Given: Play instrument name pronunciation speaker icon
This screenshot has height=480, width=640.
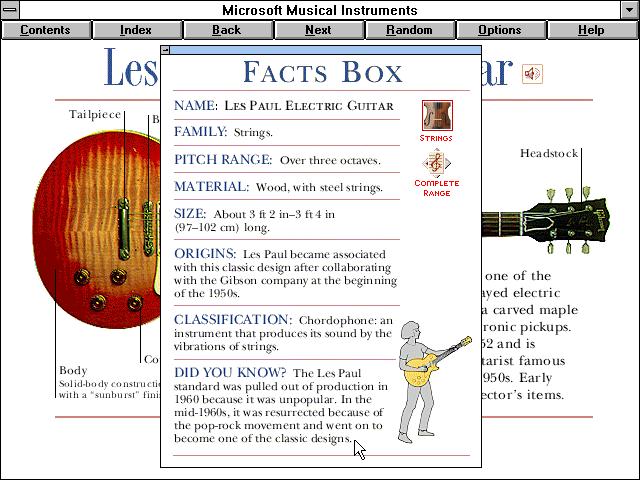Looking at the screenshot, I should point(532,74).
